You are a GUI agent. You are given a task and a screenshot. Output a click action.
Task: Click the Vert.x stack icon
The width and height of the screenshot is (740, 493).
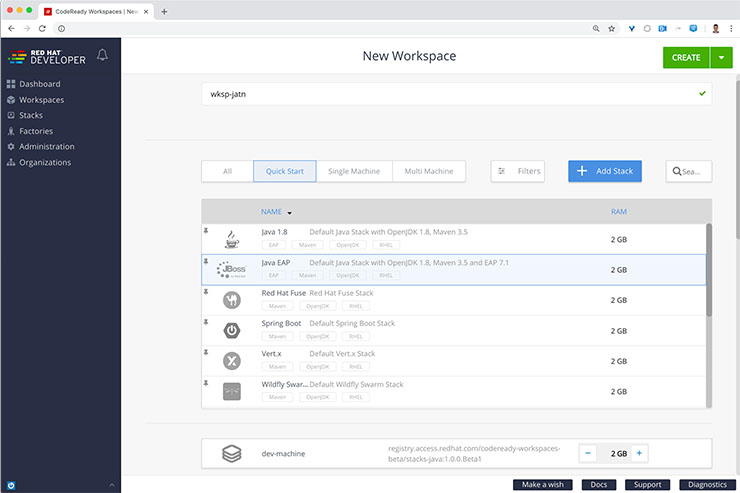[231, 360]
